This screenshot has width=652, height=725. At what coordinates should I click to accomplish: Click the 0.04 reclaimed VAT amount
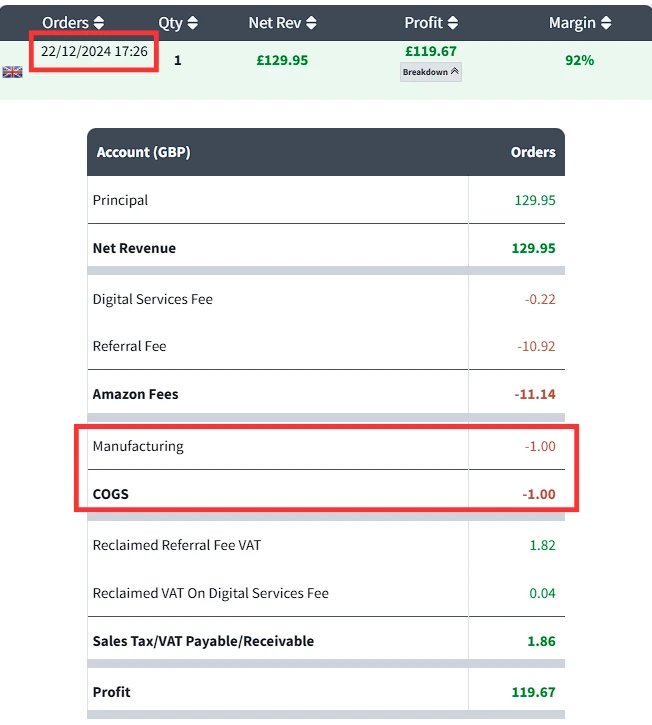click(542, 593)
